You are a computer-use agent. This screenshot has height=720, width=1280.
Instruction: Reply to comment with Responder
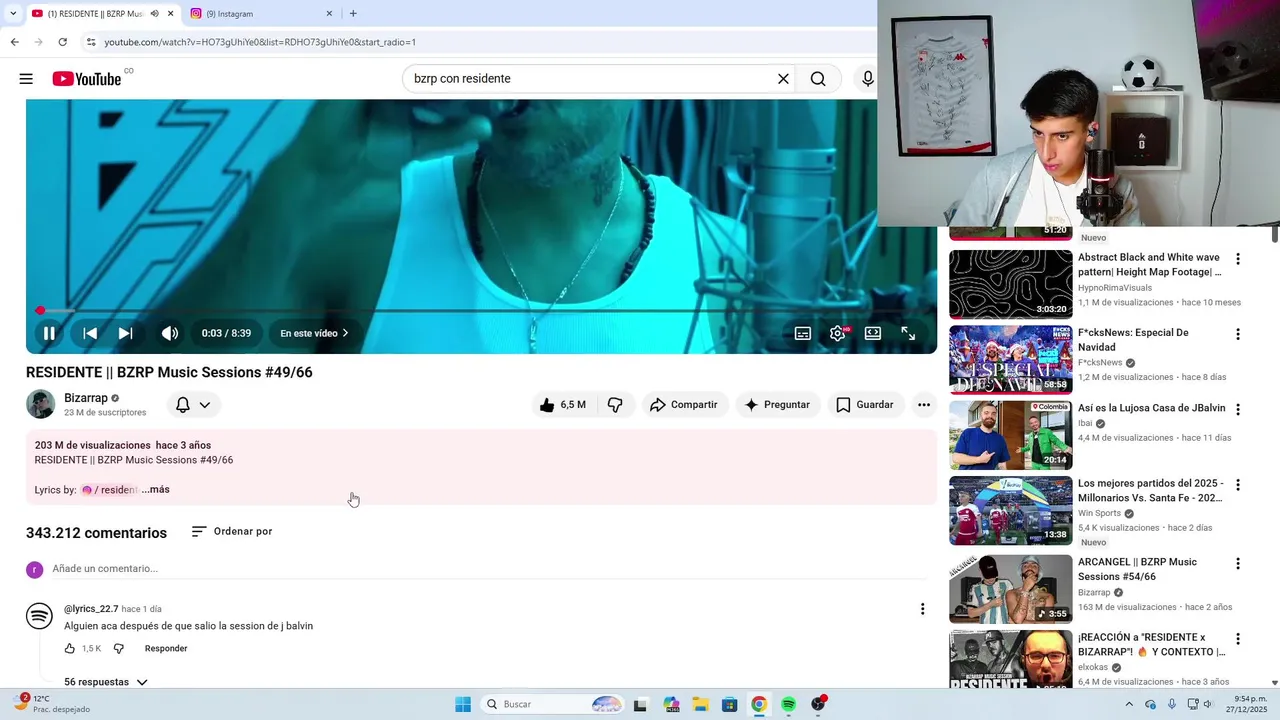pyautogui.click(x=166, y=649)
